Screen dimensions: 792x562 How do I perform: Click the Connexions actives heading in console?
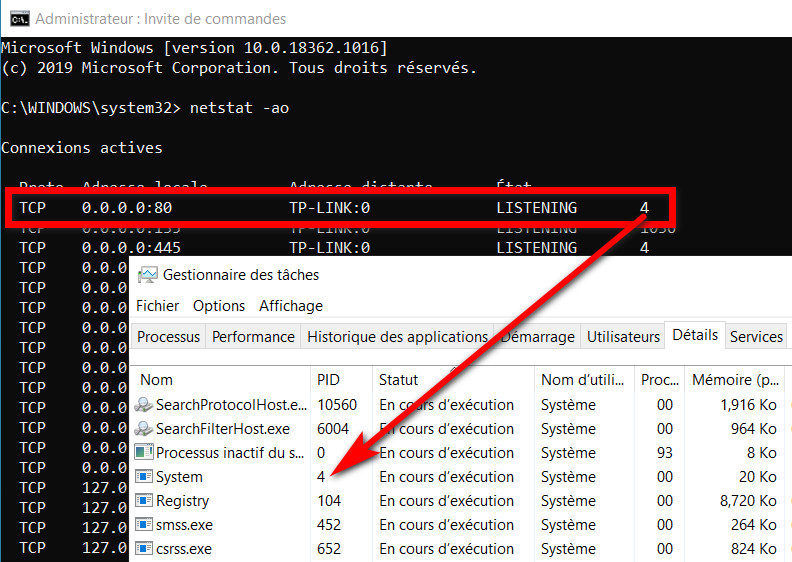(82, 148)
